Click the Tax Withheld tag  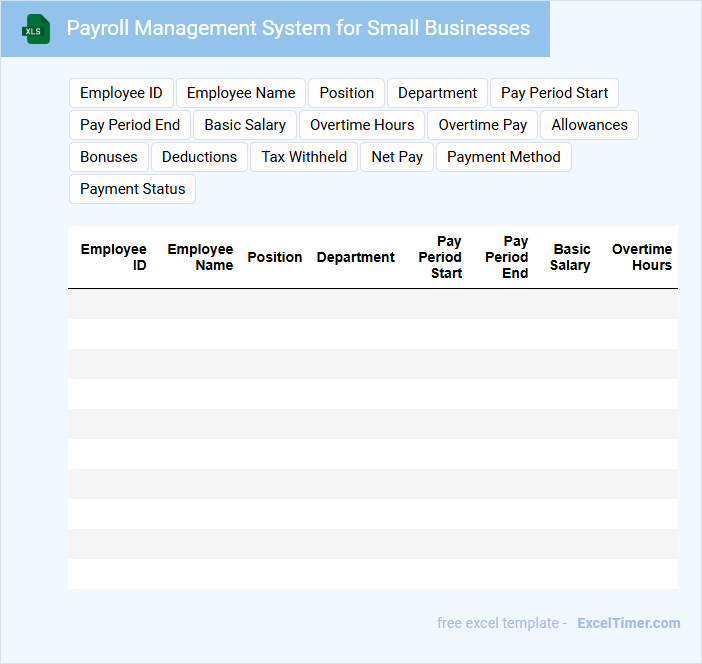[304, 157]
